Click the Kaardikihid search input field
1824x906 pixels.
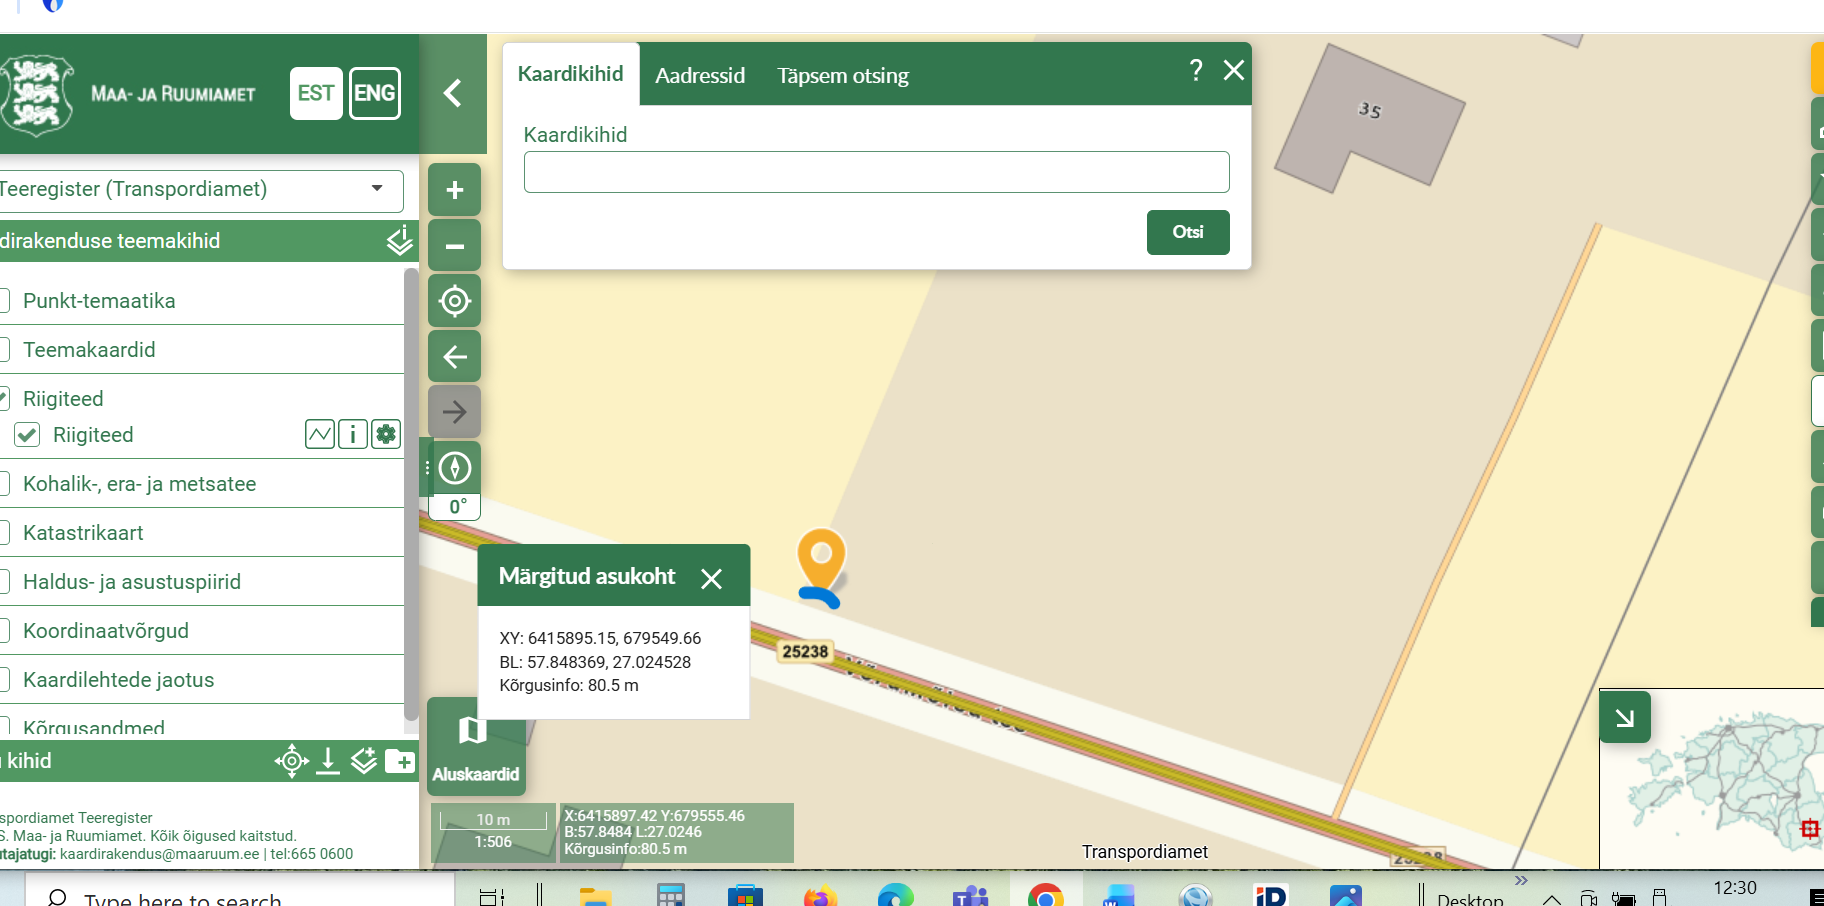click(876, 172)
